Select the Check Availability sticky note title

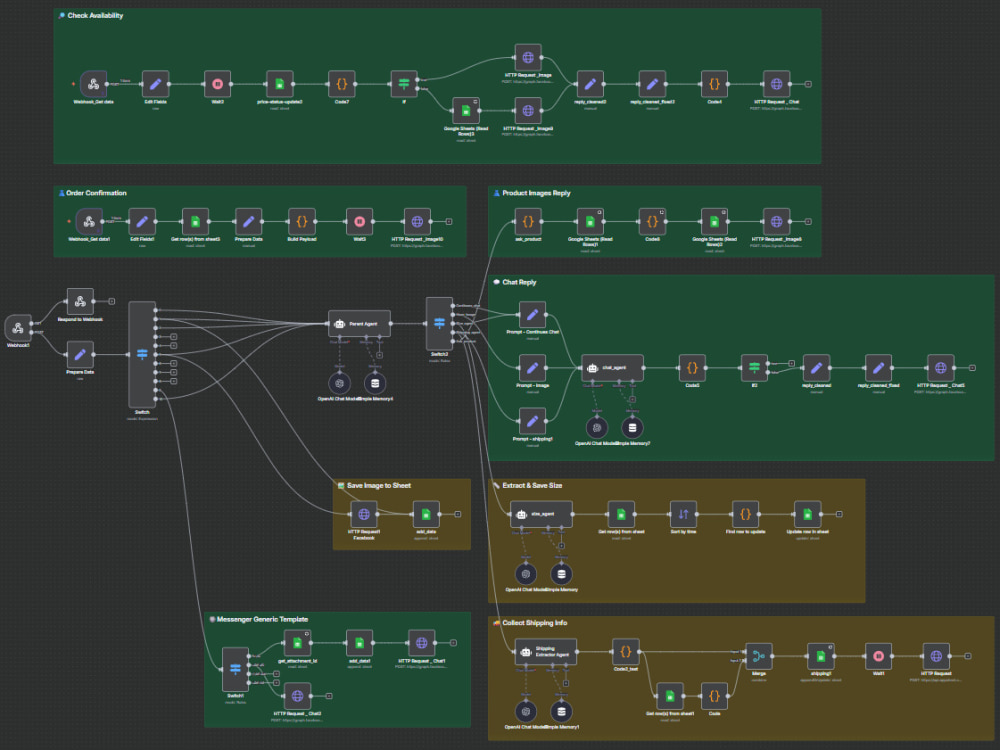95,15
